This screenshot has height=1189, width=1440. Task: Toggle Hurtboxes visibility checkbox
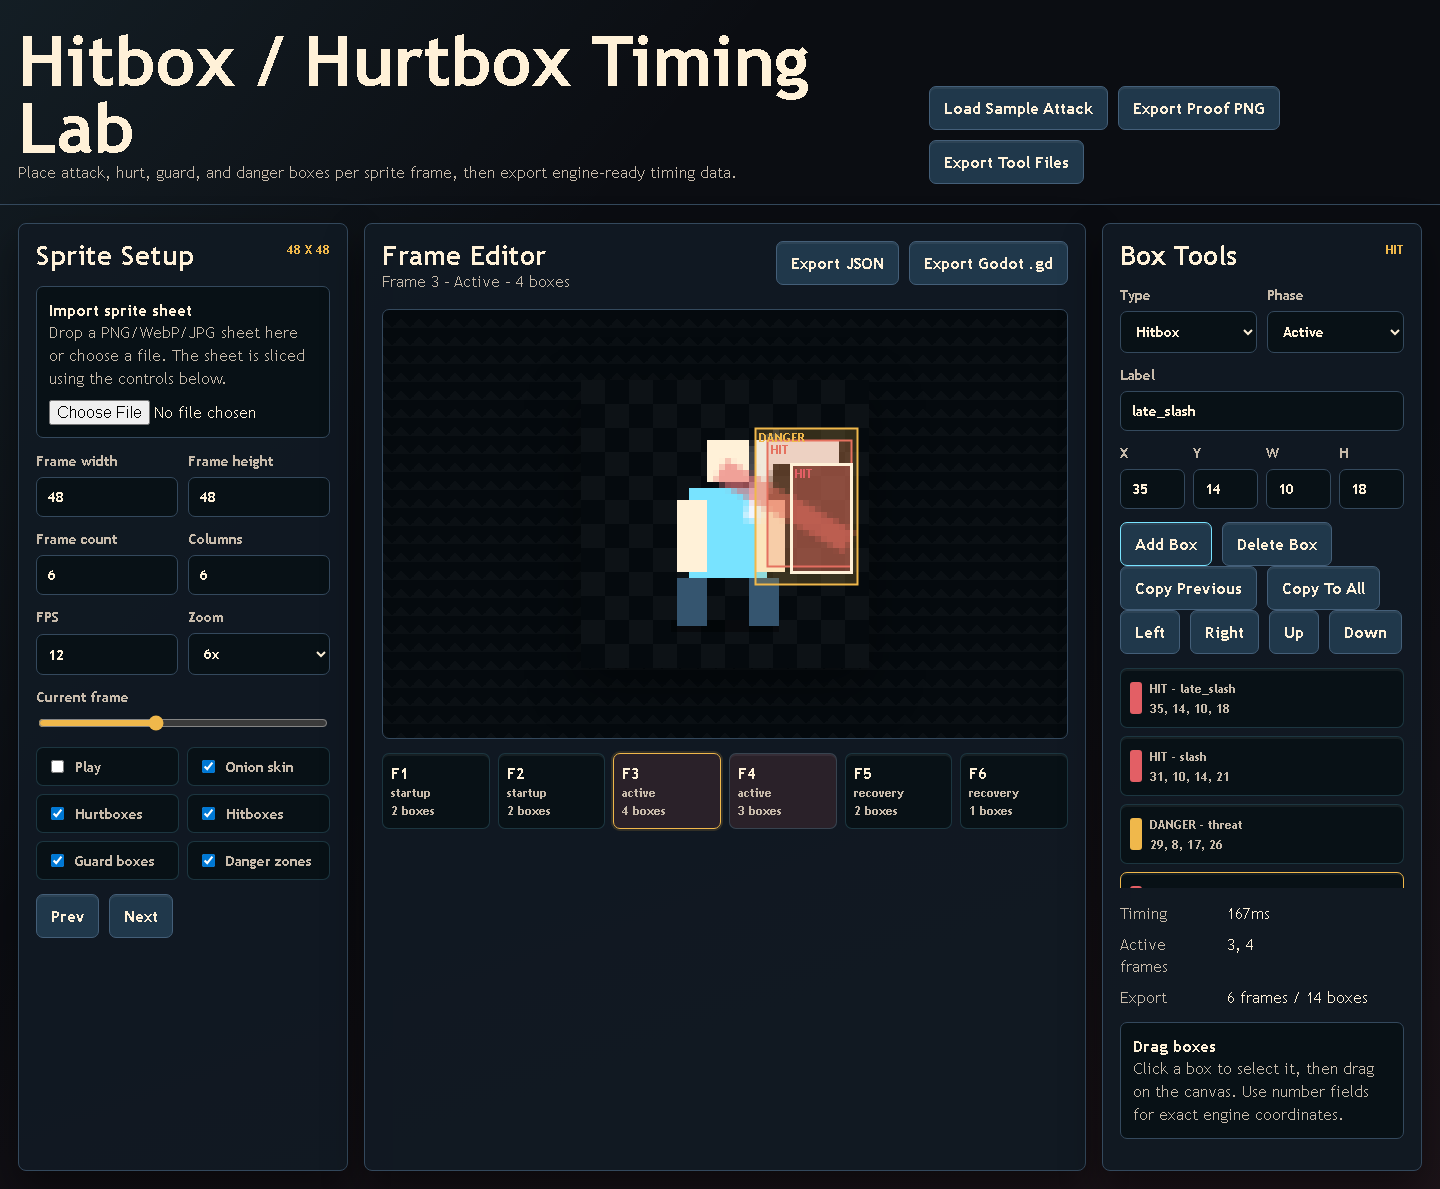click(58, 814)
